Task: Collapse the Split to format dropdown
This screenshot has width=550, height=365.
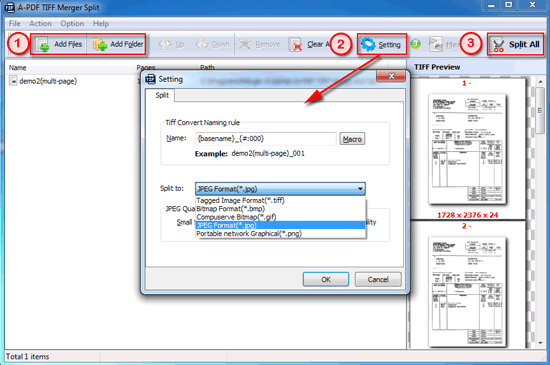Action: click(360, 189)
